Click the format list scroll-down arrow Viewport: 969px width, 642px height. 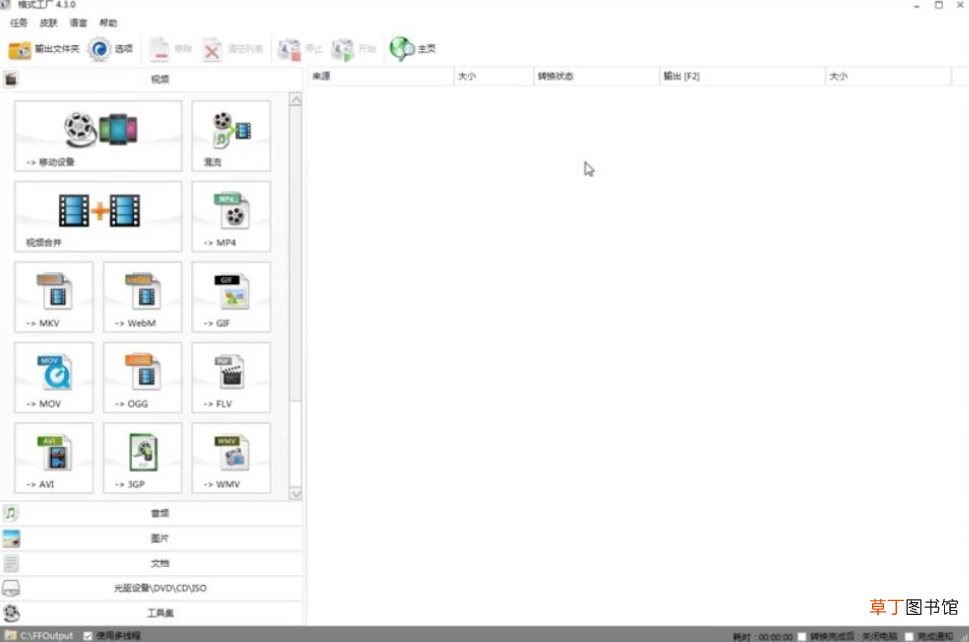point(295,493)
